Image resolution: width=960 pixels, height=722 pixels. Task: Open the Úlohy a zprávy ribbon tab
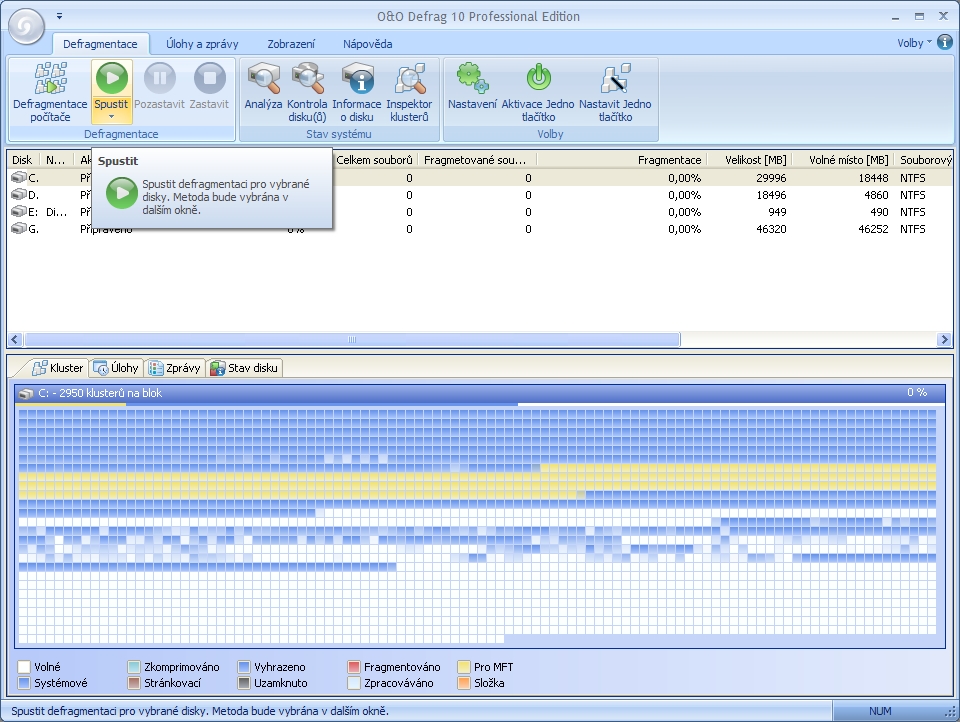pos(202,44)
